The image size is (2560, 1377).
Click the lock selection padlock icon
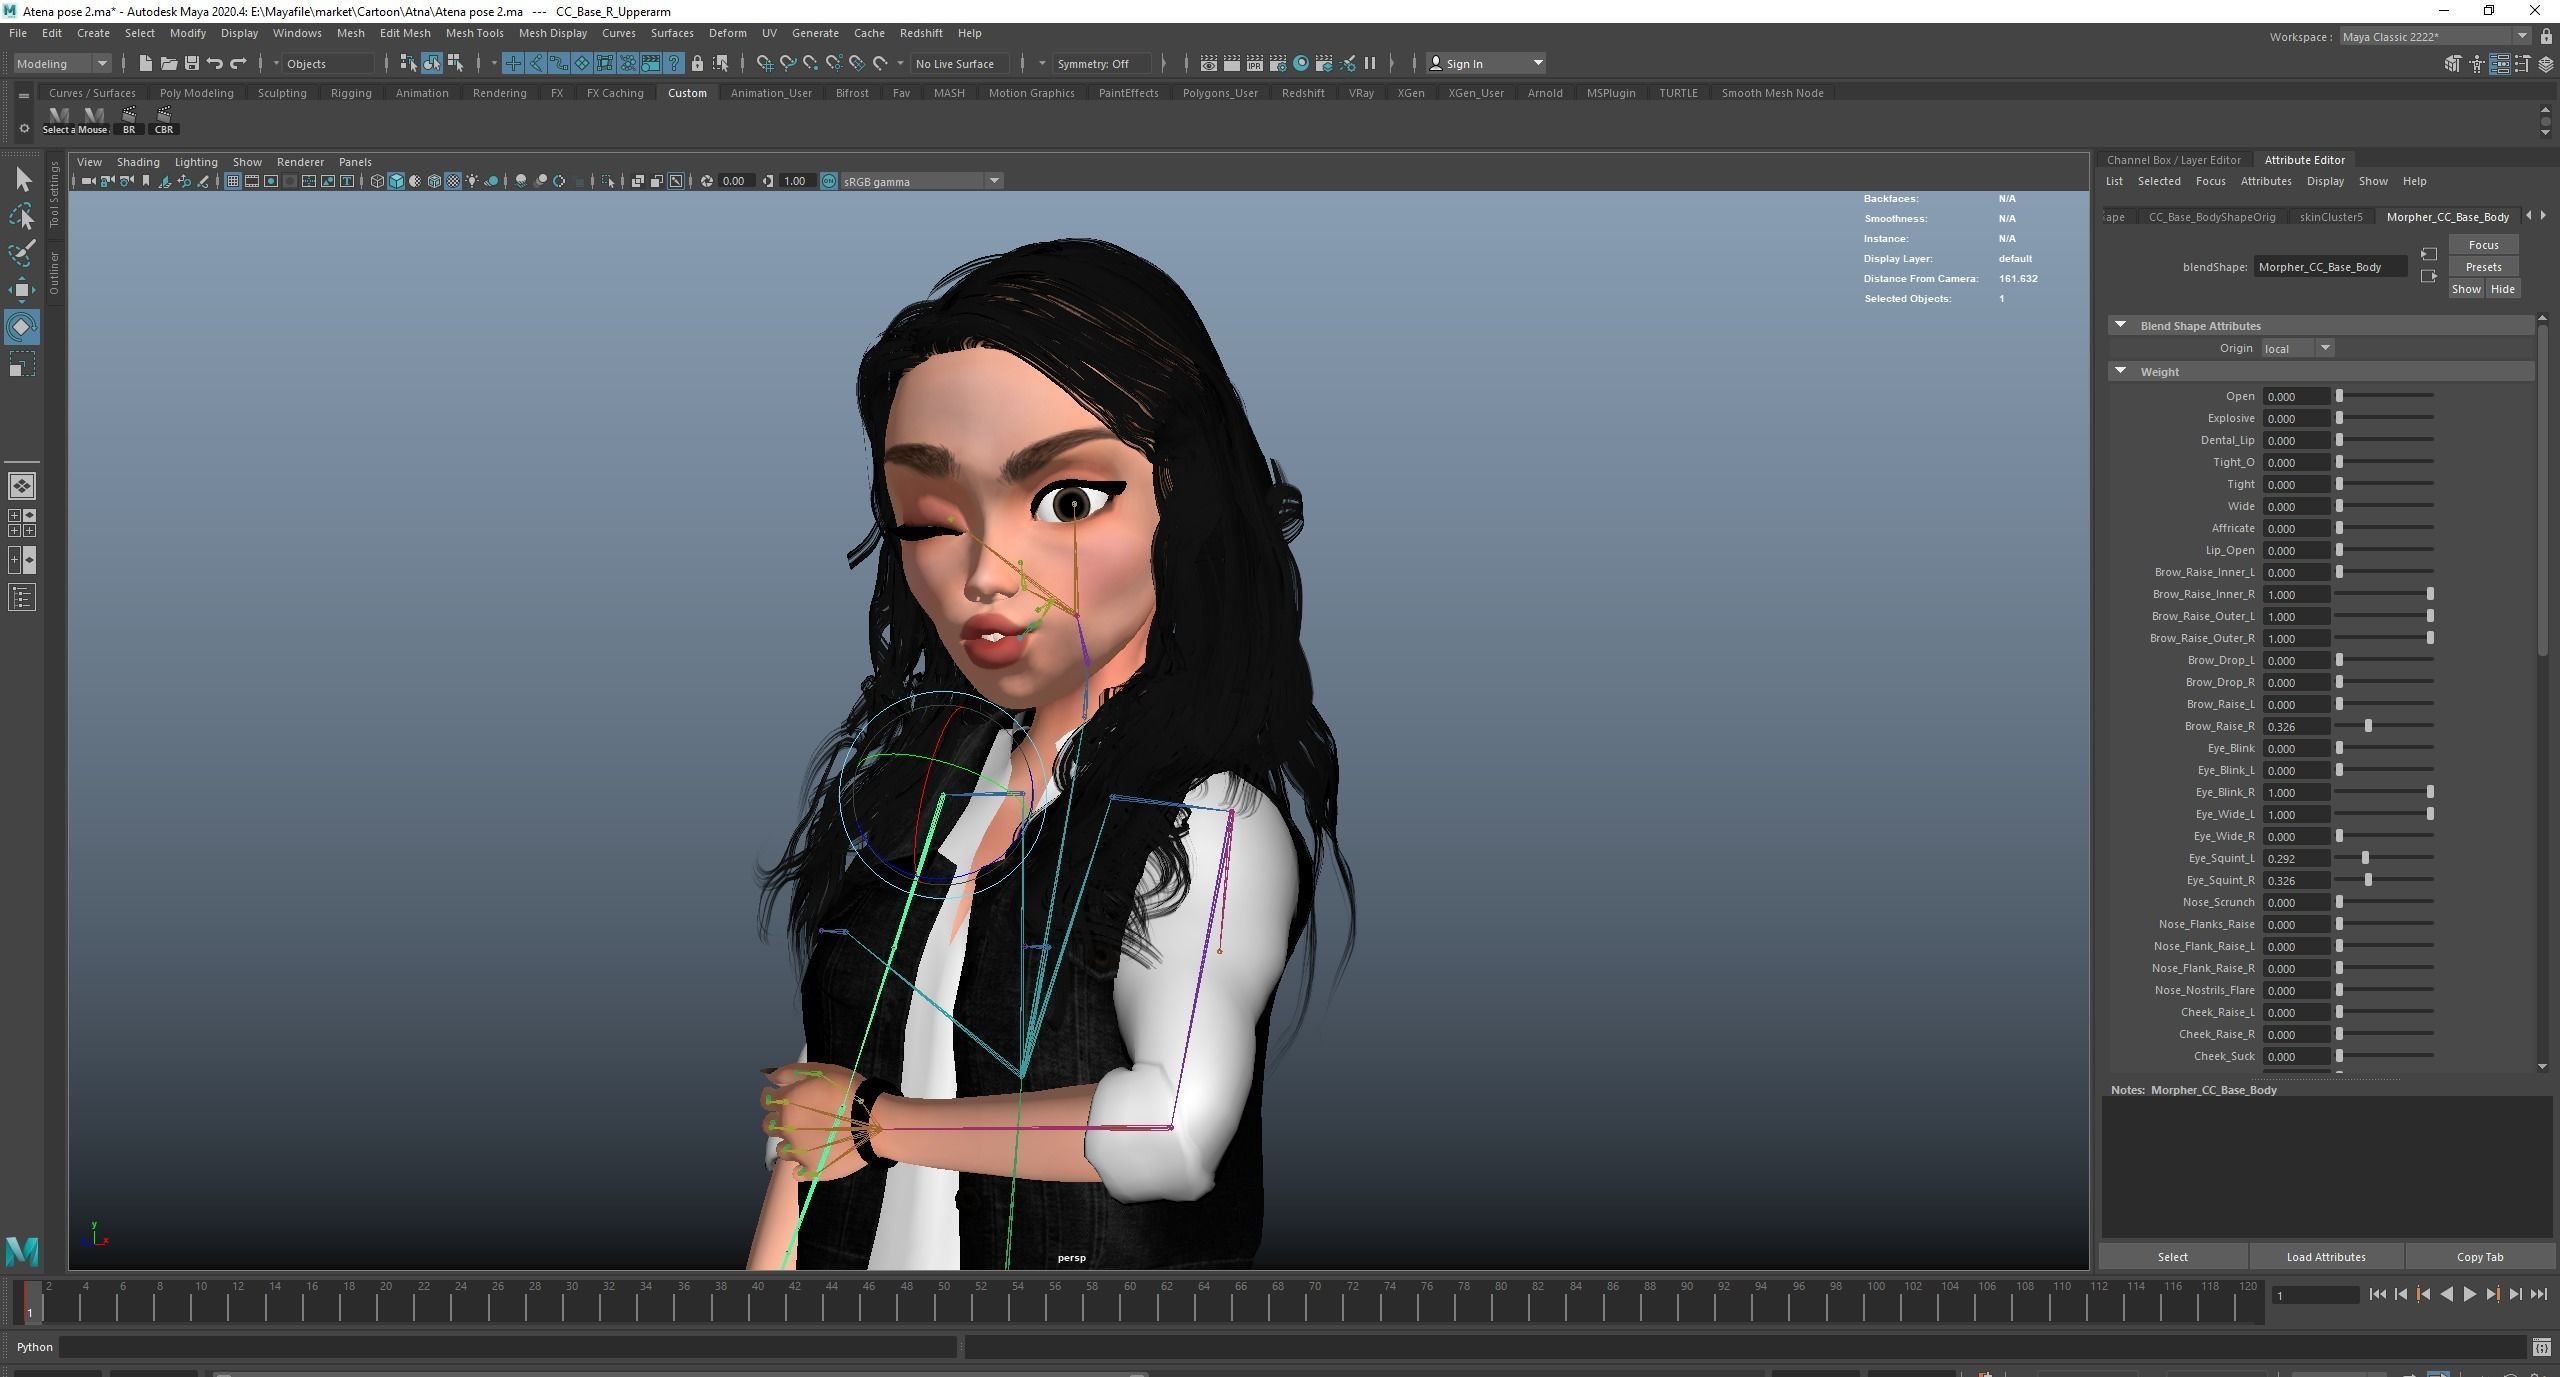click(x=697, y=63)
